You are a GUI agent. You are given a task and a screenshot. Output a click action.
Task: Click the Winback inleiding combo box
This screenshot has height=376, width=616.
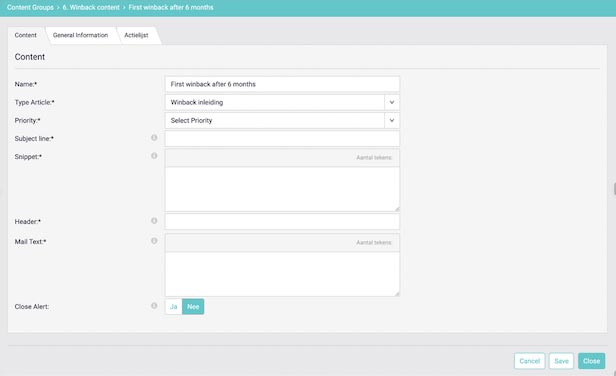pyautogui.click(x=282, y=102)
